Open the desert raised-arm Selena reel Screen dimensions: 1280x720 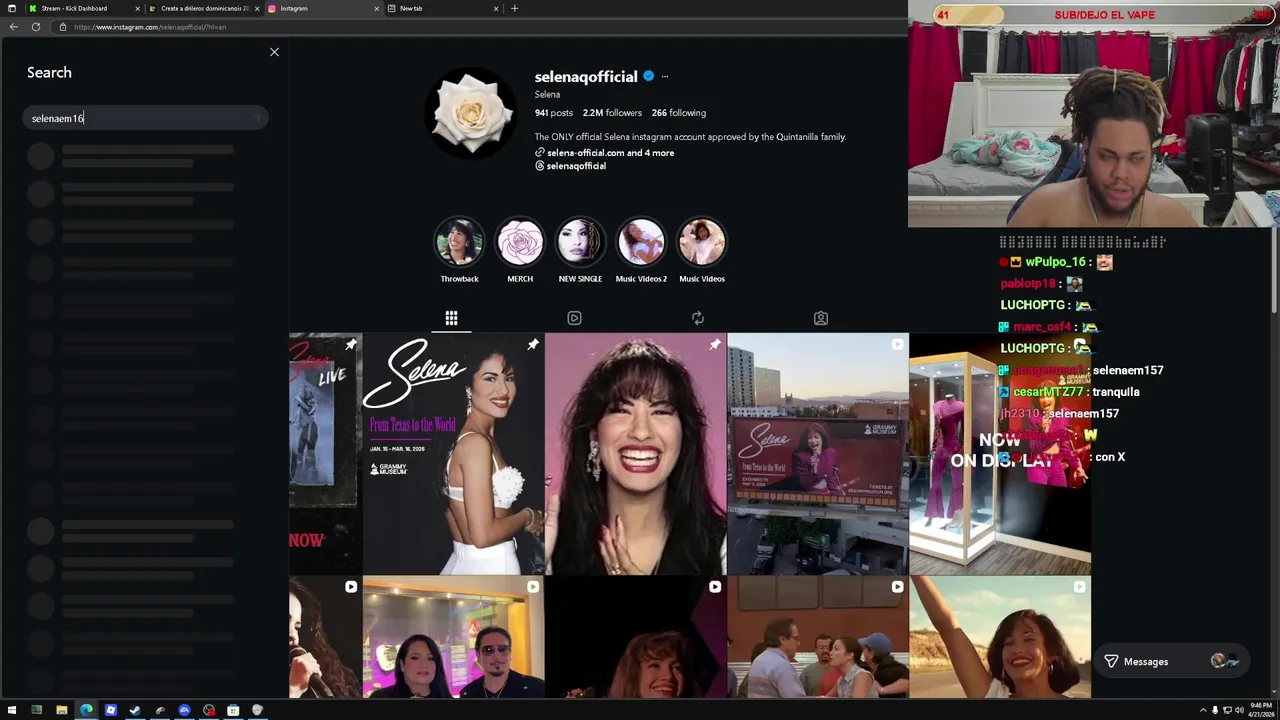999,637
